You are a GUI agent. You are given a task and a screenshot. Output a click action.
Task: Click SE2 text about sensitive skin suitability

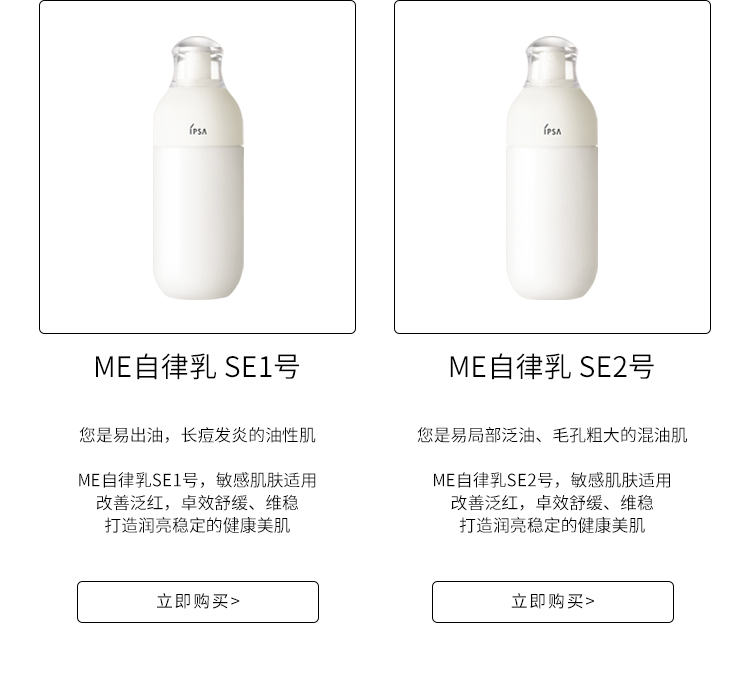pyautogui.click(x=552, y=480)
